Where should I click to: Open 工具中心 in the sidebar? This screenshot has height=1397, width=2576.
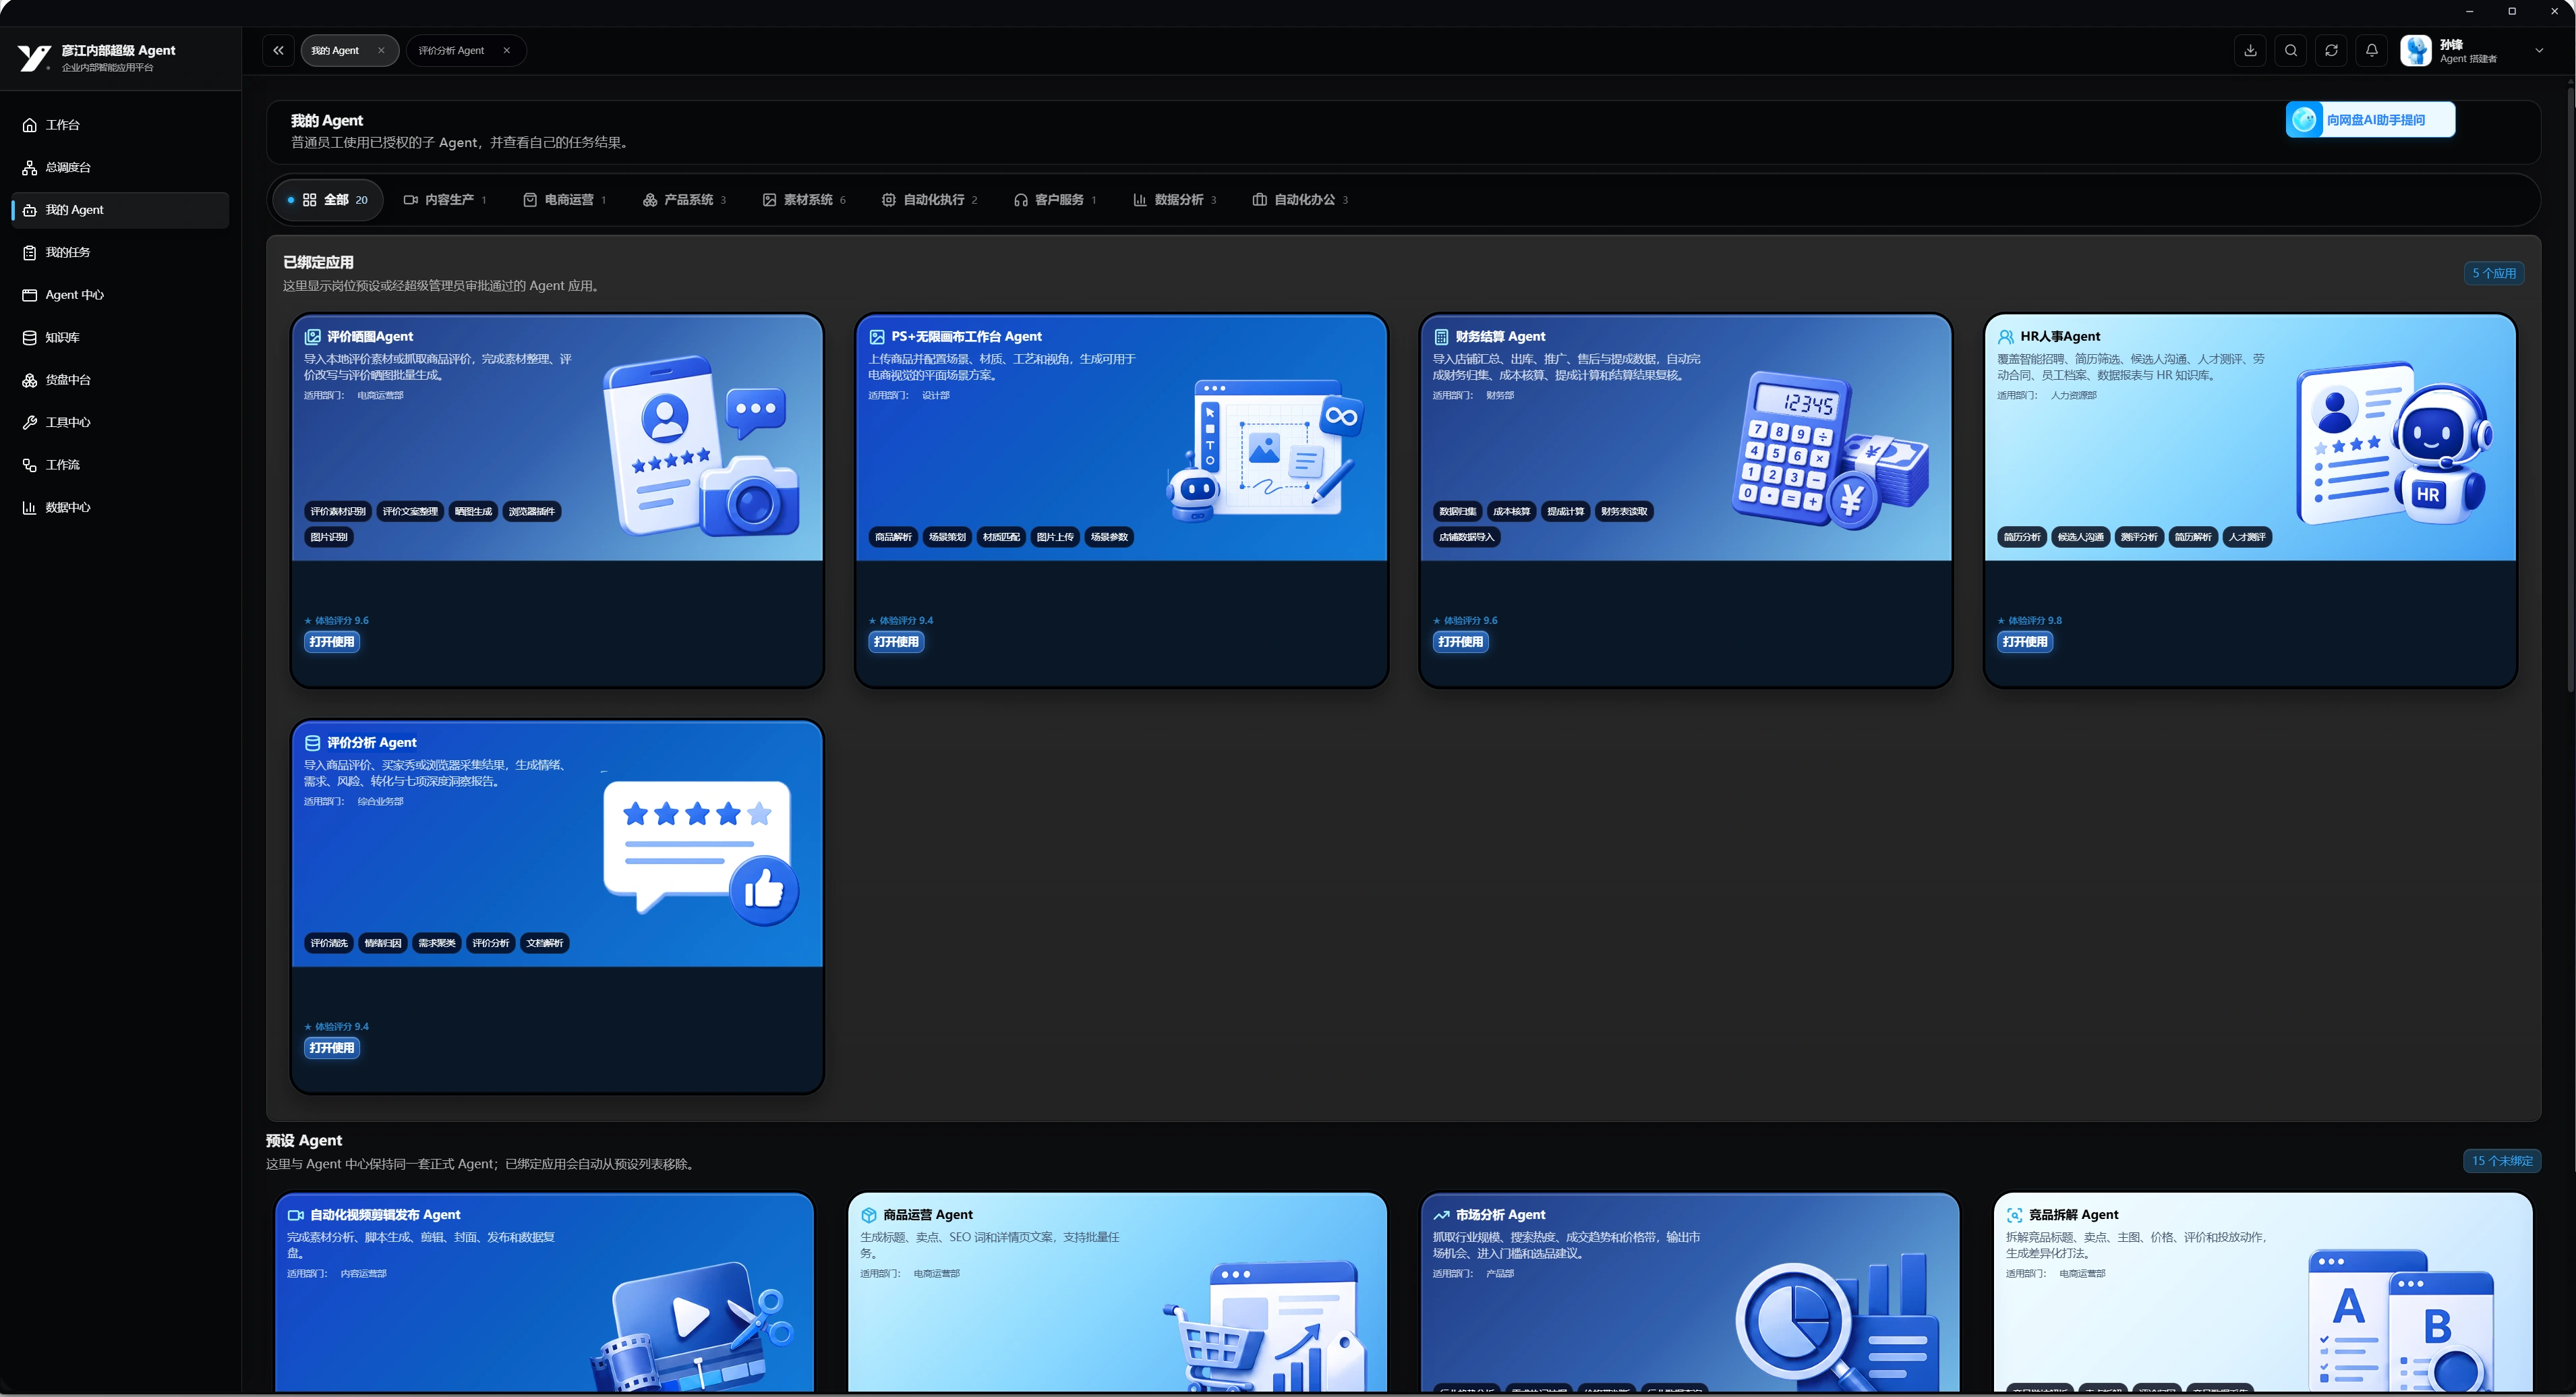coord(120,422)
